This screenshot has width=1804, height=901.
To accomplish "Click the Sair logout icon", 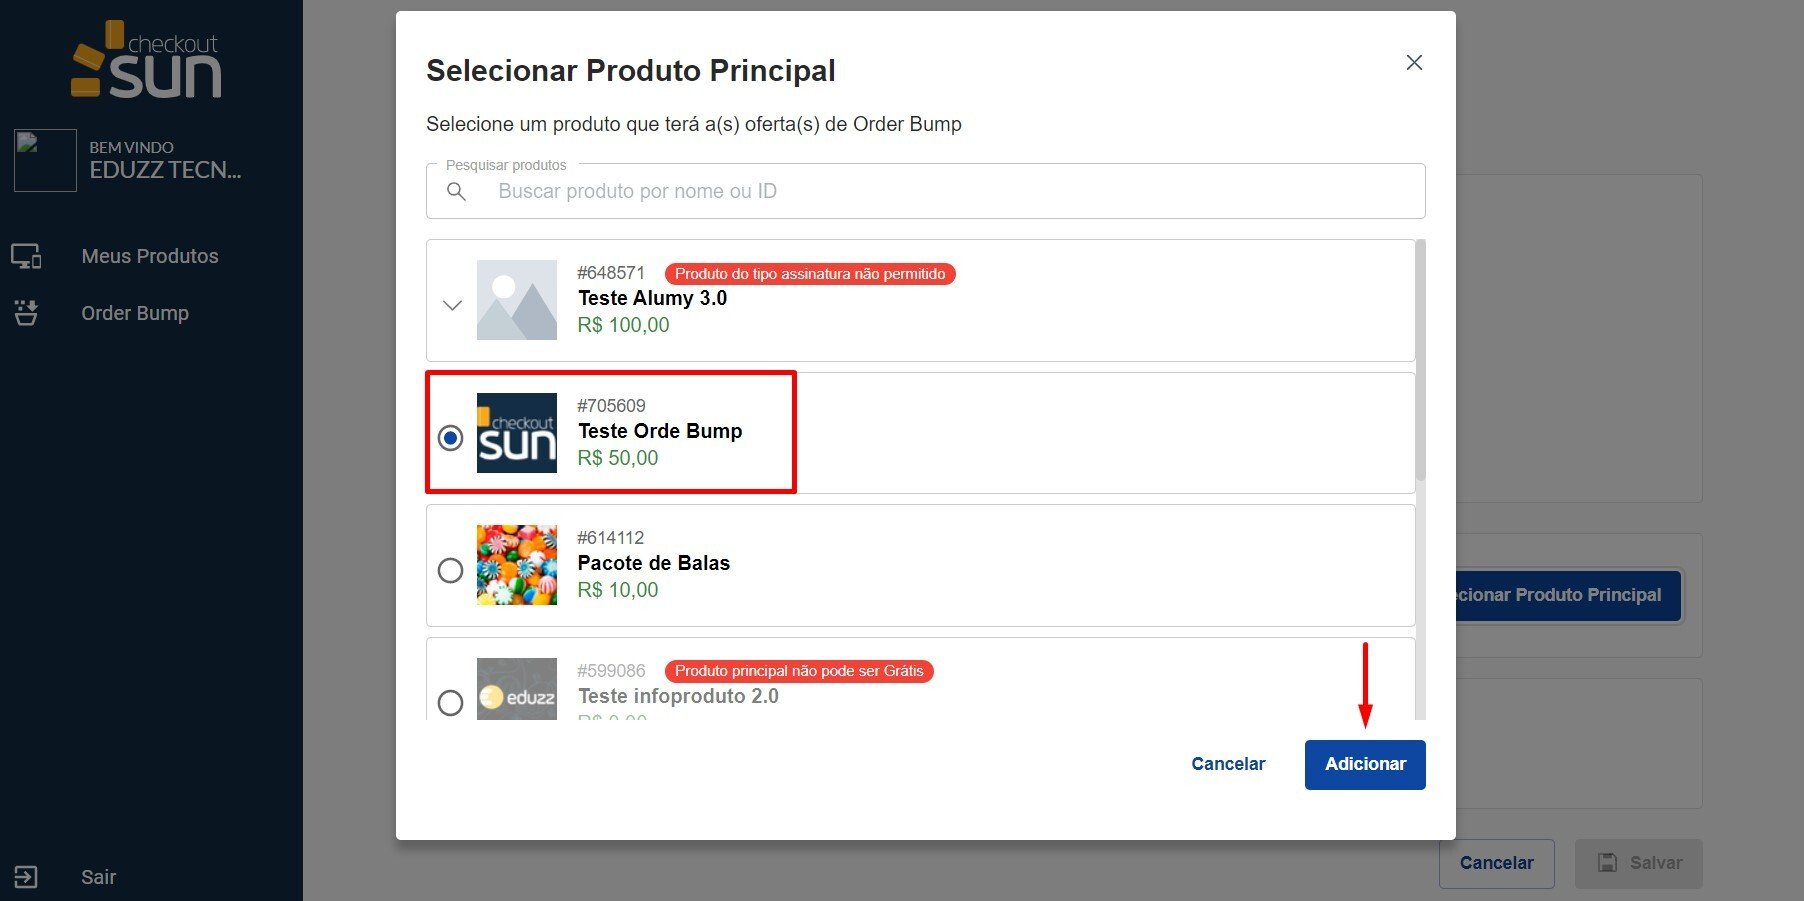I will coord(26,877).
